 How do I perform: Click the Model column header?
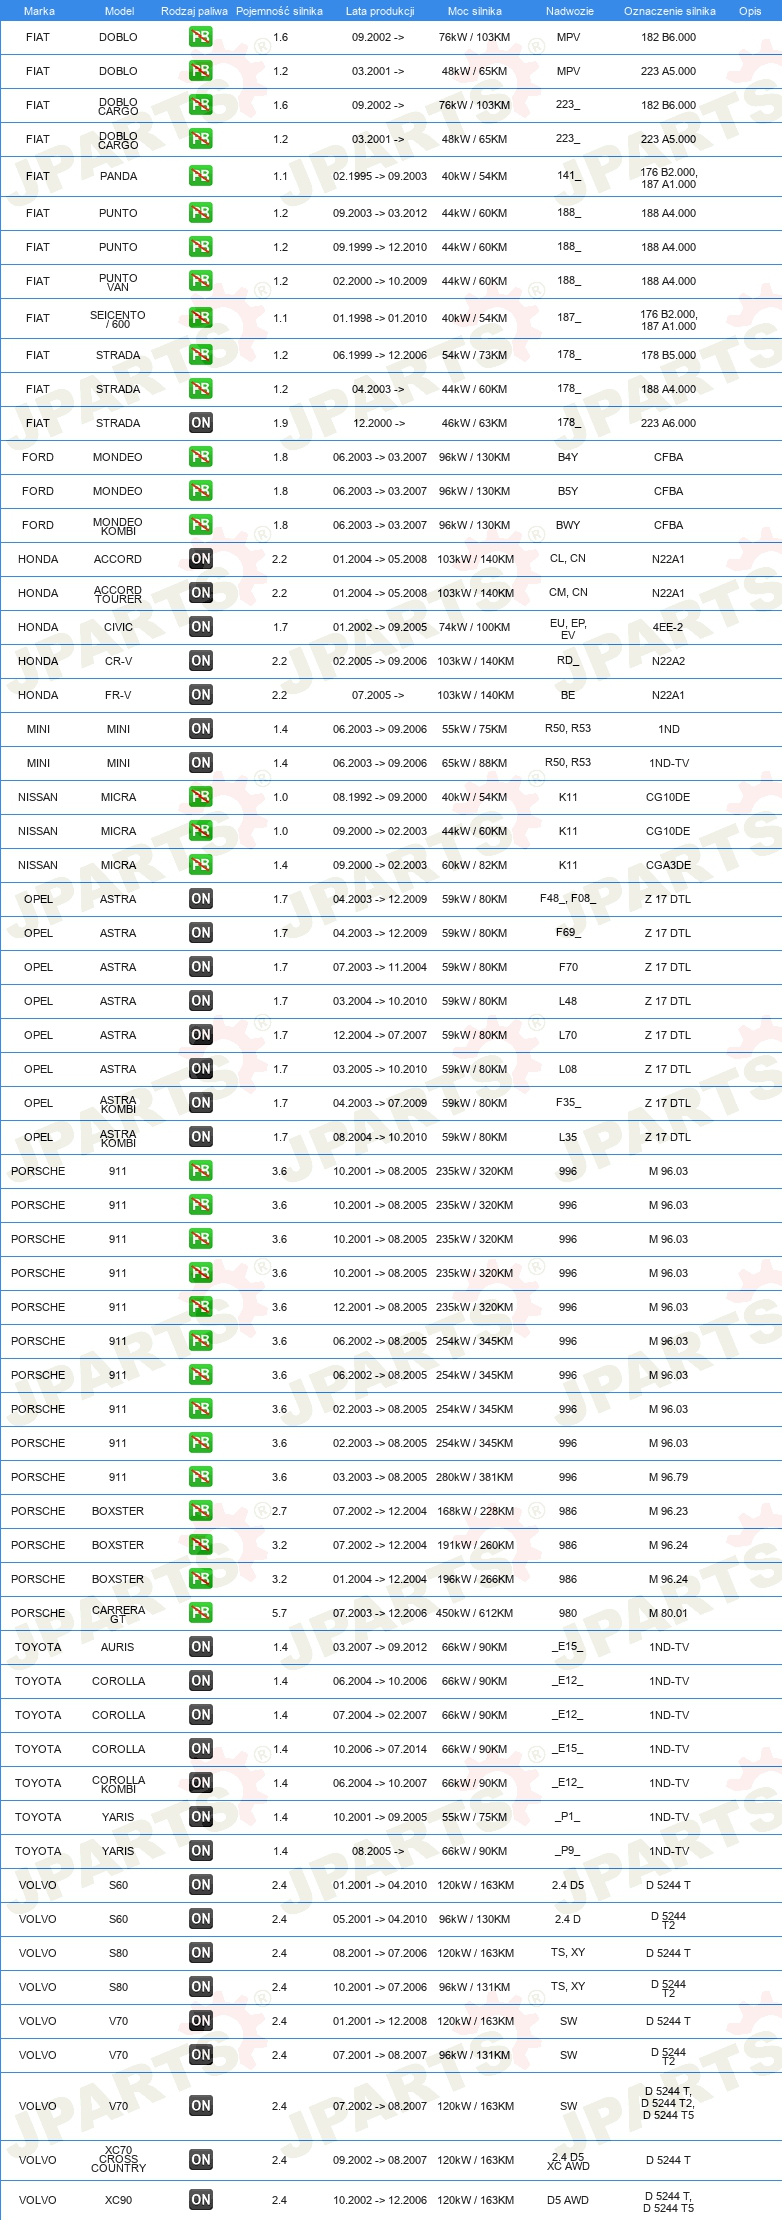pos(119,11)
